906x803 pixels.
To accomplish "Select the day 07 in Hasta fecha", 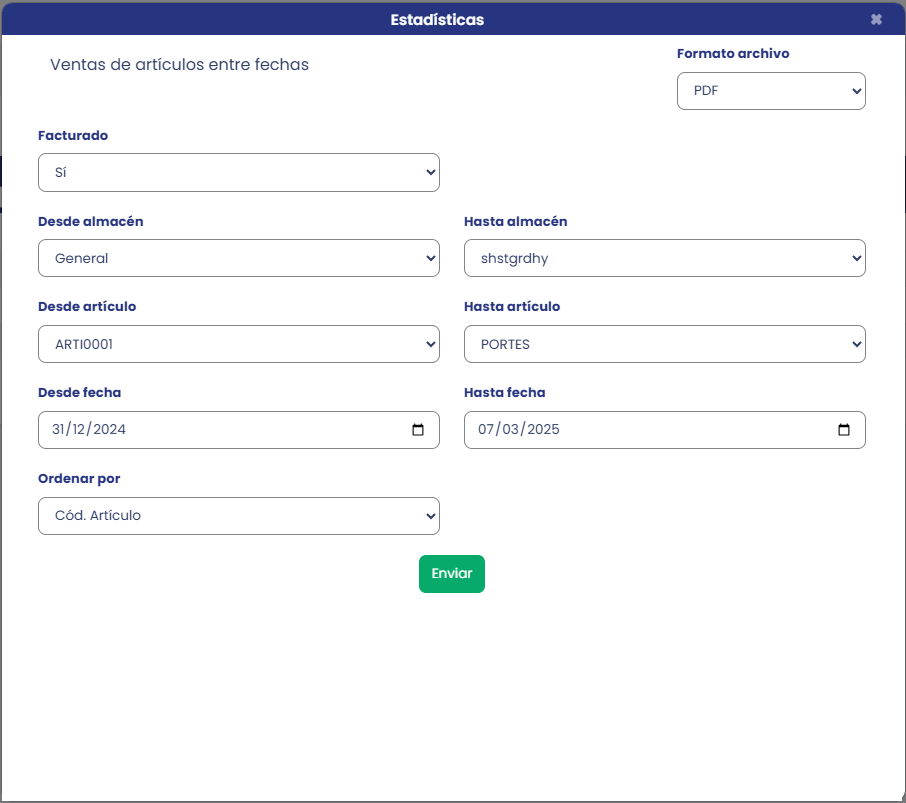I will 487,430.
